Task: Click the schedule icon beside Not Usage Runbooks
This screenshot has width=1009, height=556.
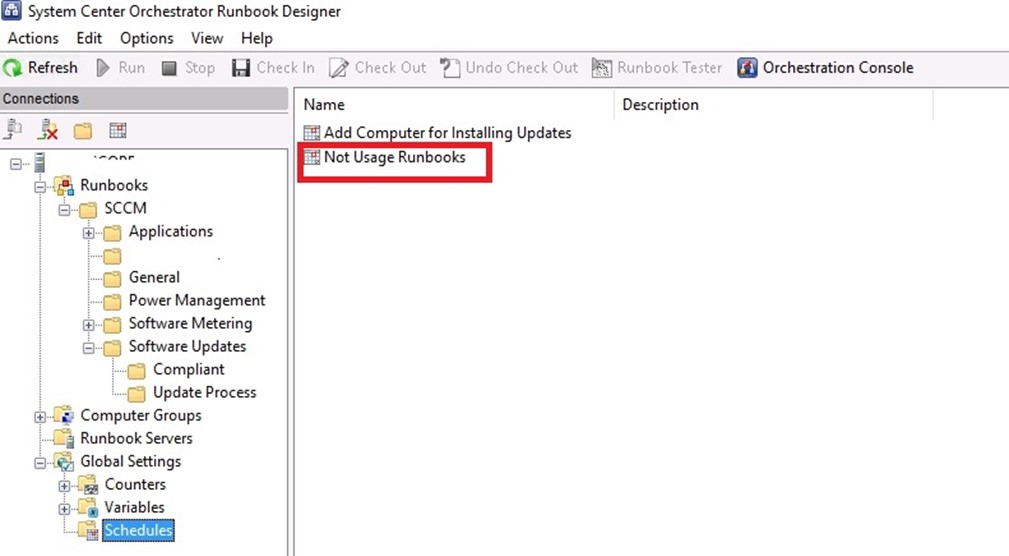Action: [312, 156]
